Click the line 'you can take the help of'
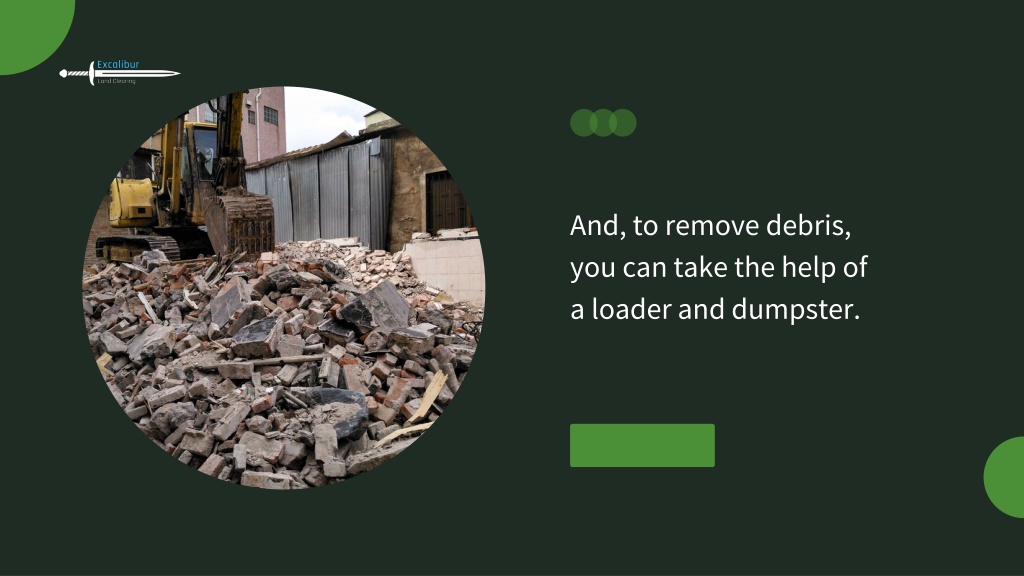Viewport: 1024px width, 576px height. [718, 268]
